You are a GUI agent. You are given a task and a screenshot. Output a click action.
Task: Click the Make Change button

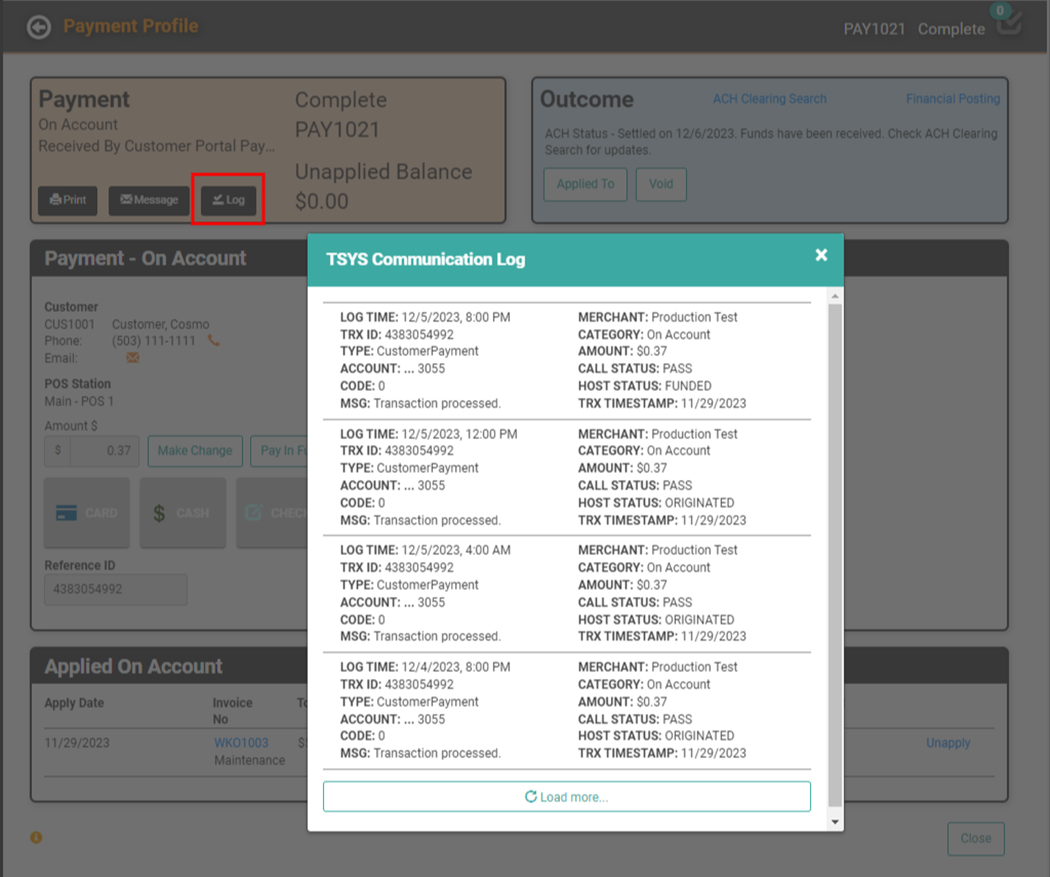[x=195, y=451]
